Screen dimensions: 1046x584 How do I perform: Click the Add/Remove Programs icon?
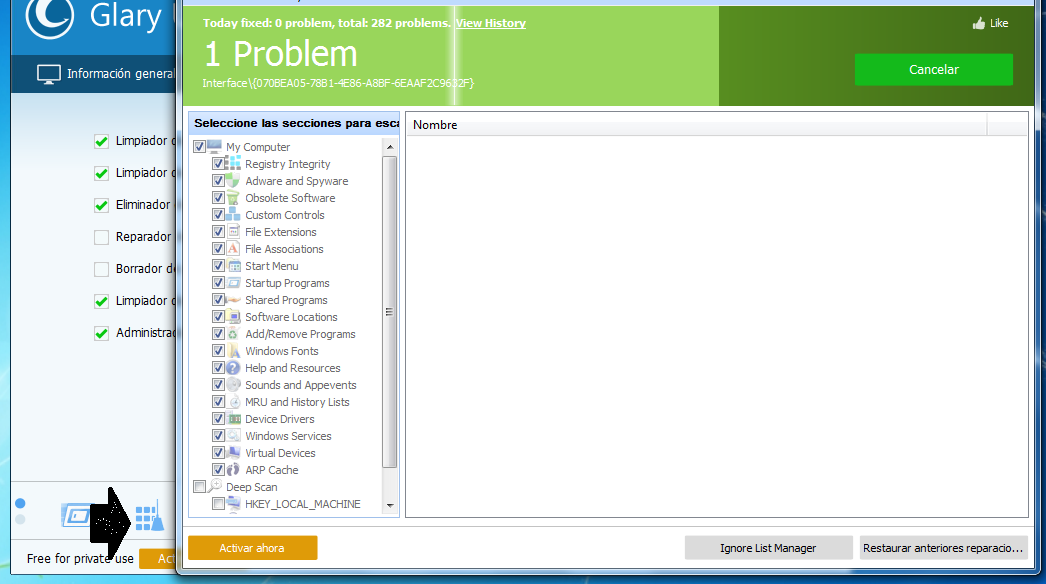pyautogui.click(x=234, y=334)
